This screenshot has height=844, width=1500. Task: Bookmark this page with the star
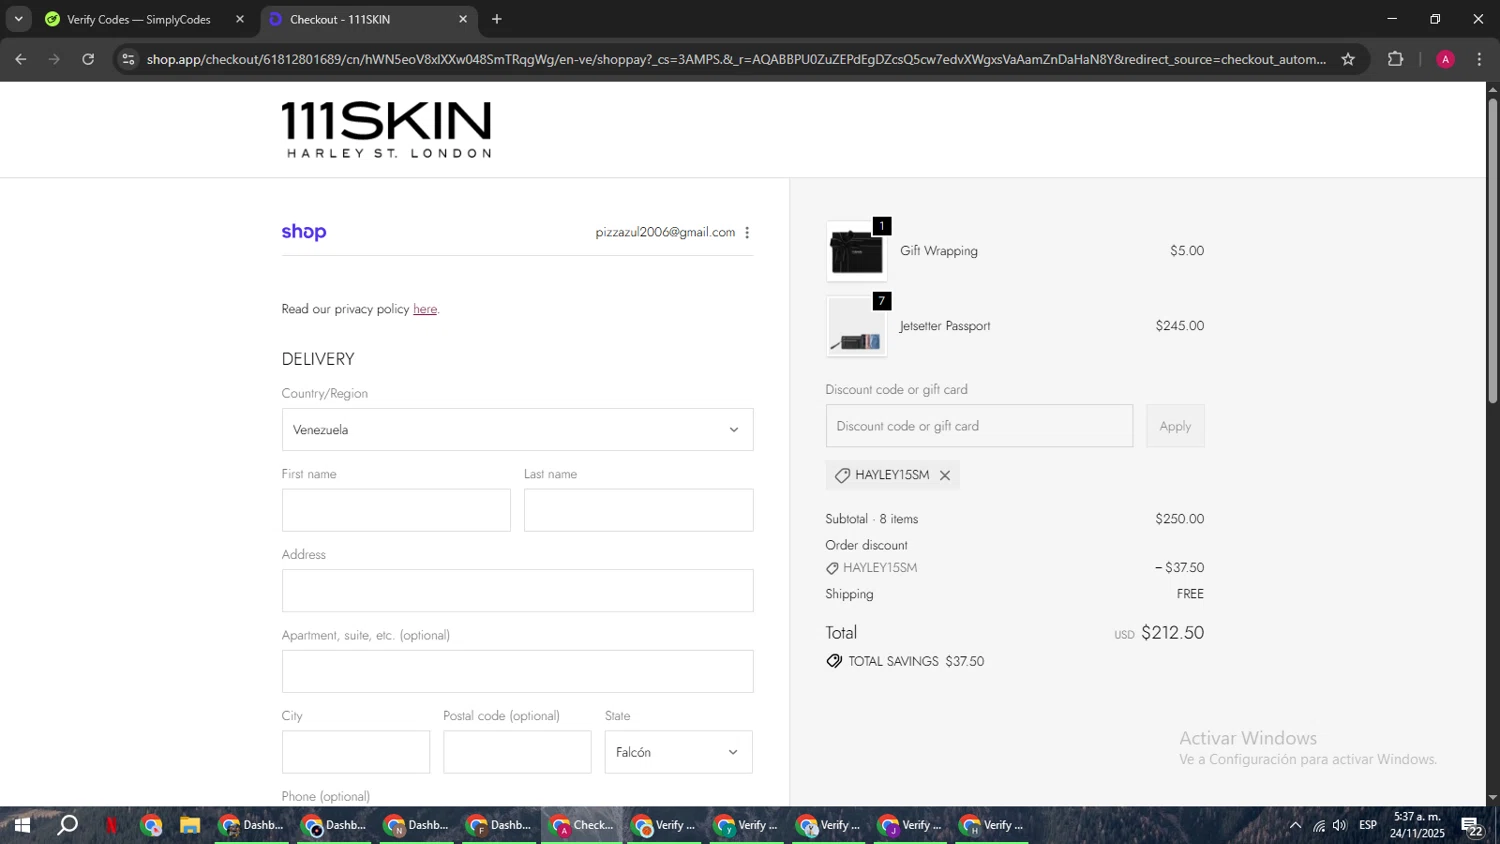tap(1348, 59)
